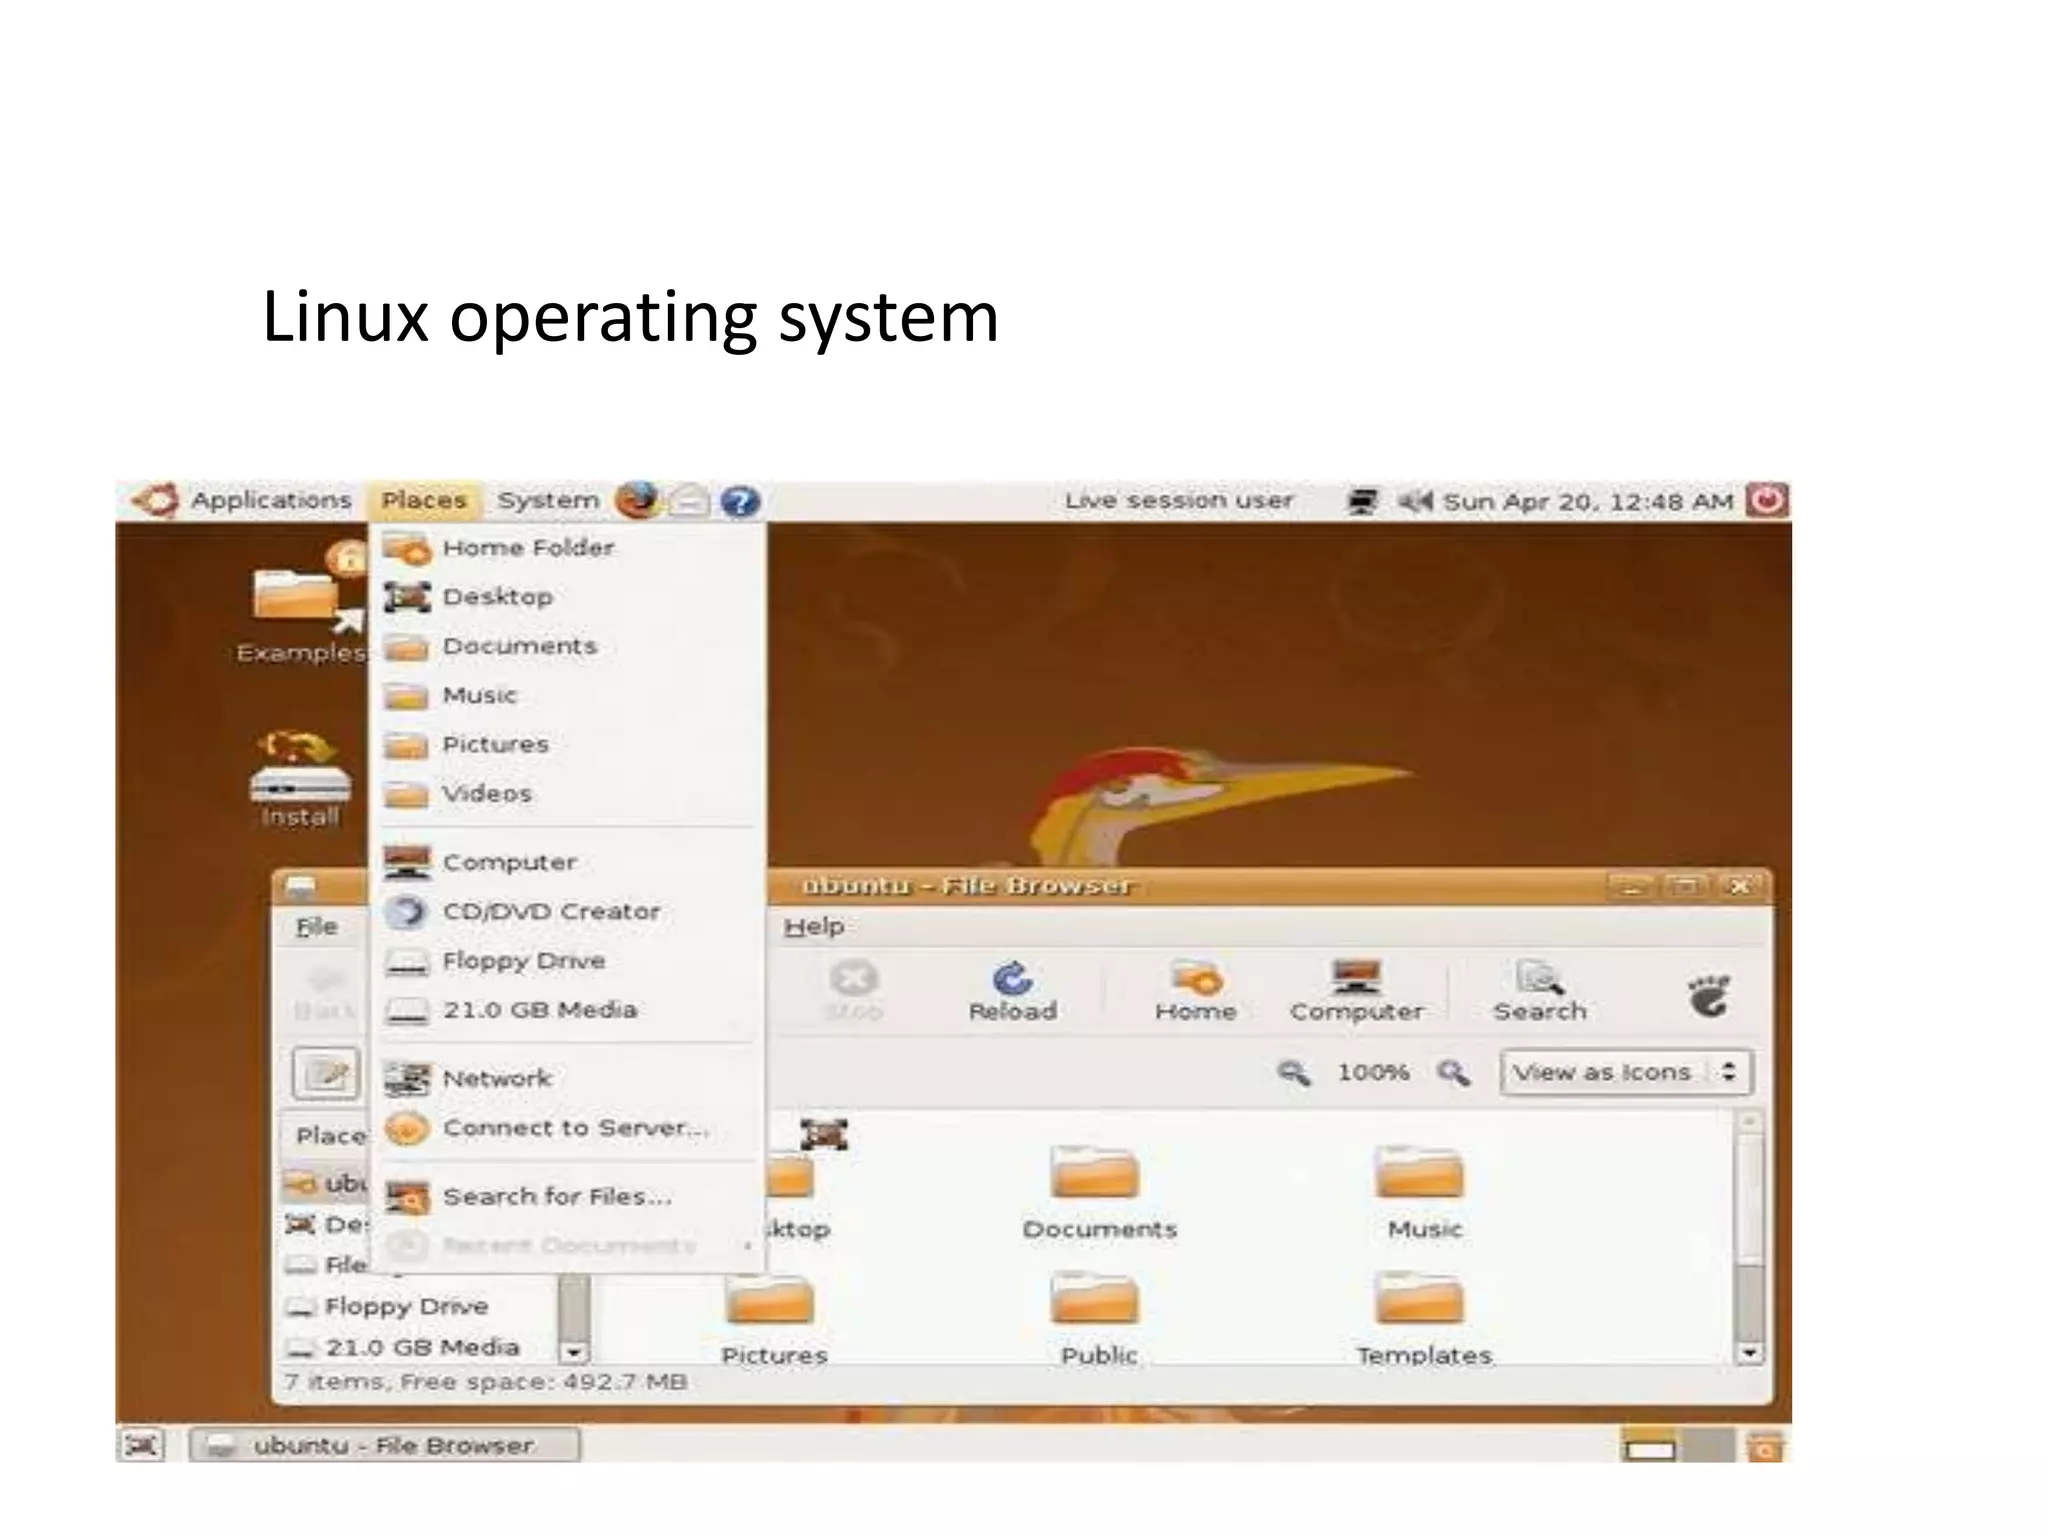
Task: Choose Search for Files
Action: (568, 1196)
